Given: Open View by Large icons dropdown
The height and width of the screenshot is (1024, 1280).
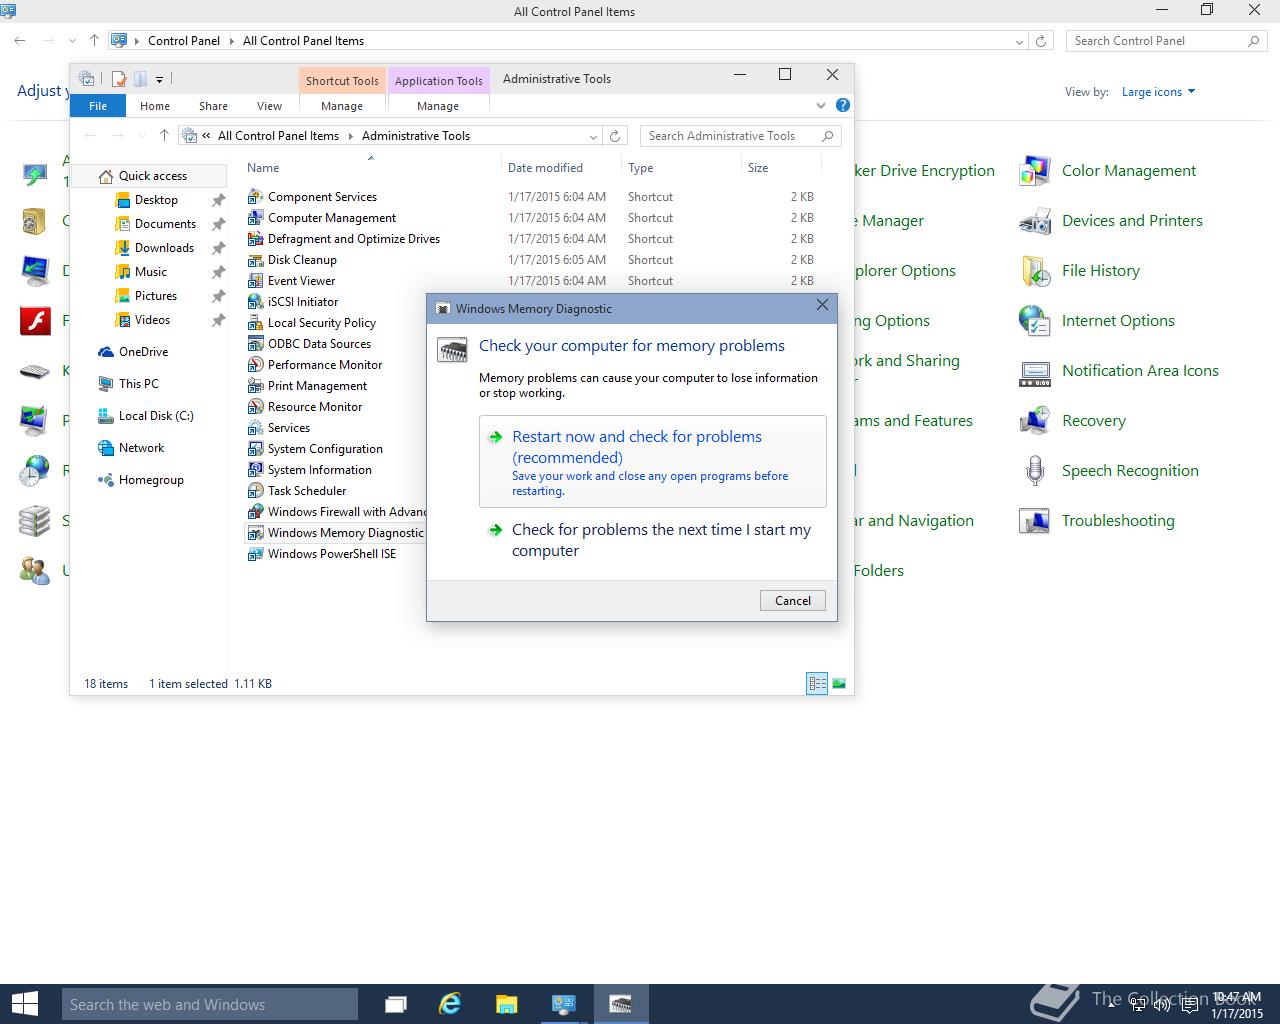Looking at the screenshot, I should [1158, 92].
